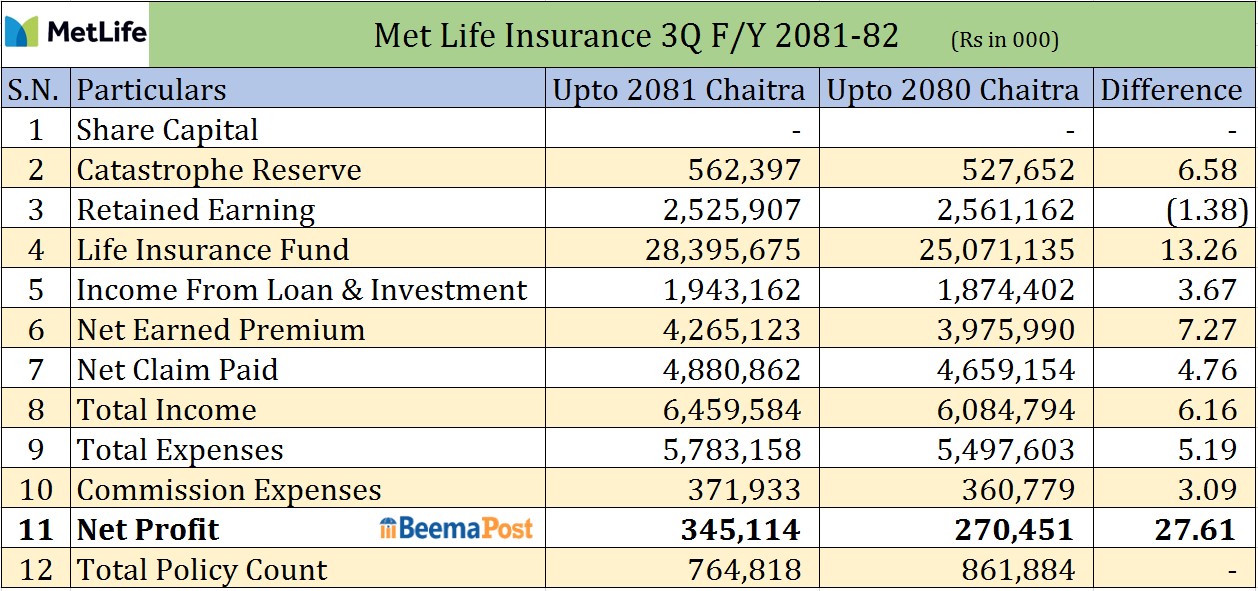The width and height of the screenshot is (1258, 591).
Task: Click the Total Income row label
Action: pyautogui.click(x=167, y=410)
